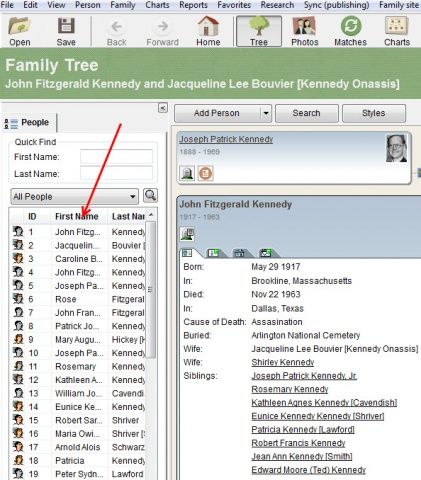Open sibling link Robert Francis Kennedy

(298, 443)
